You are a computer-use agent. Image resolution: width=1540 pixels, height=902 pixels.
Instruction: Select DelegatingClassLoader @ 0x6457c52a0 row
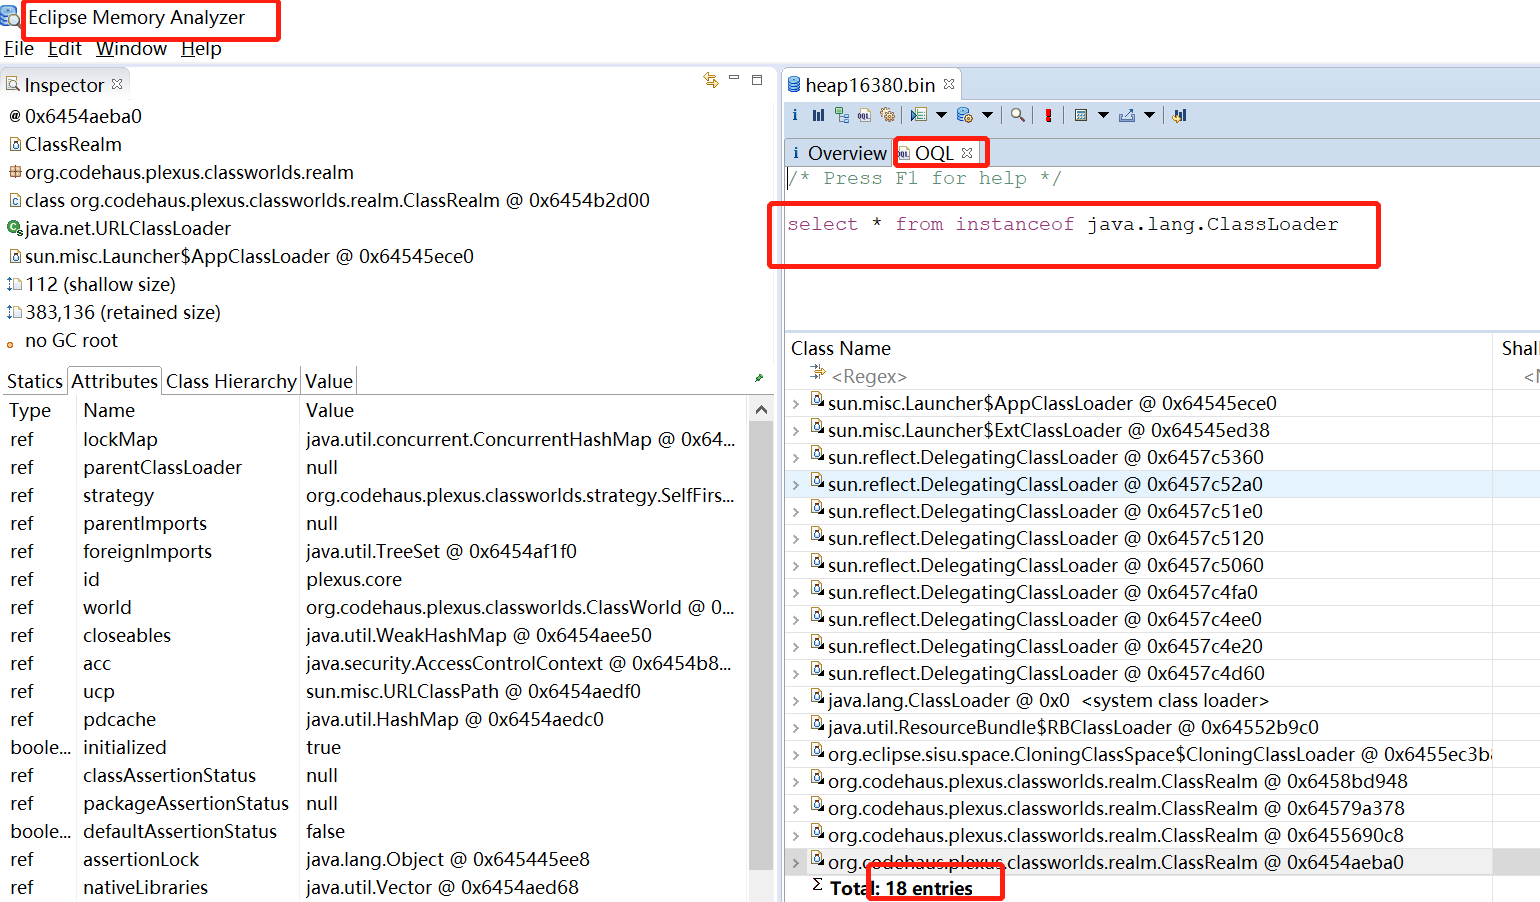click(x=1139, y=484)
